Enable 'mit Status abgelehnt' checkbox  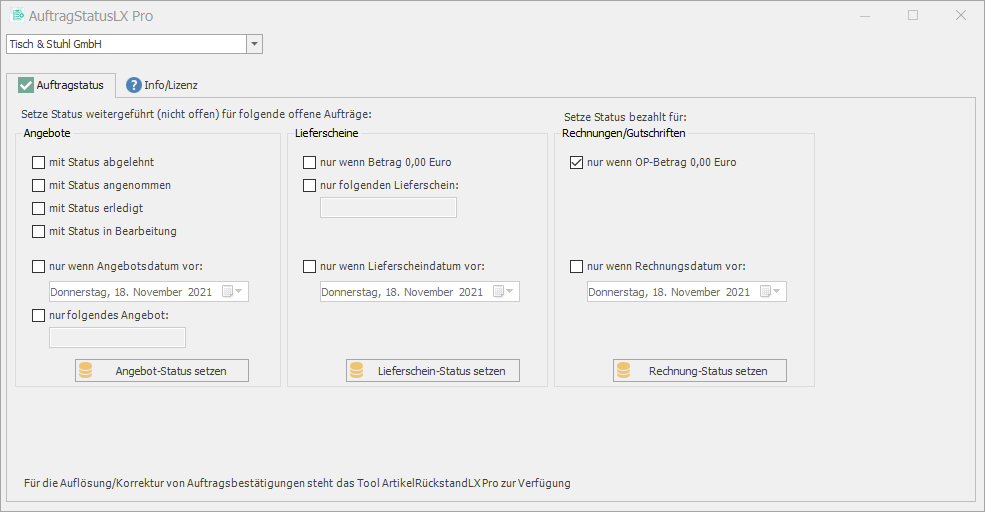[x=38, y=162]
